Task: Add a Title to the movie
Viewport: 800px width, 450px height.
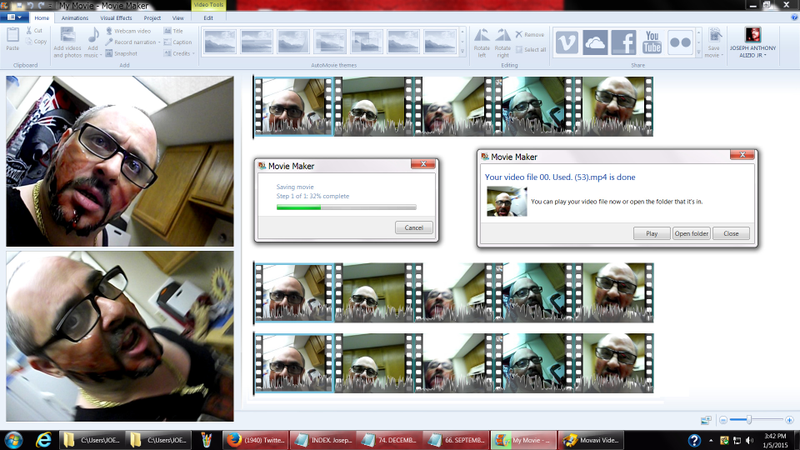Action: point(173,31)
